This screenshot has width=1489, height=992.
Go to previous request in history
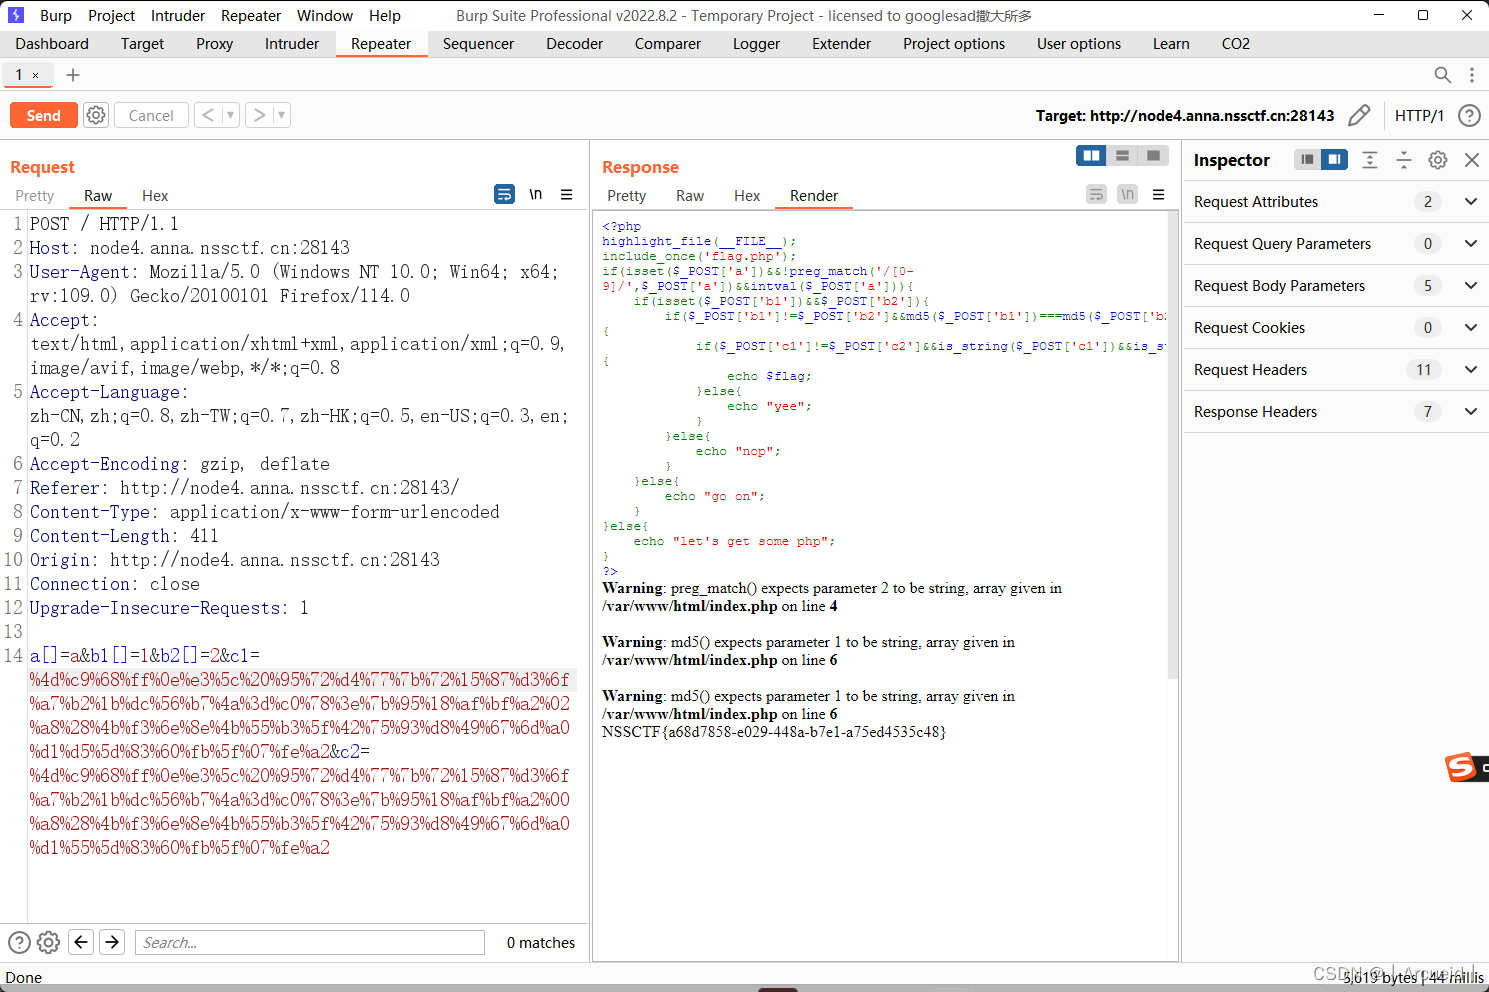pyautogui.click(x=208, y=115)
